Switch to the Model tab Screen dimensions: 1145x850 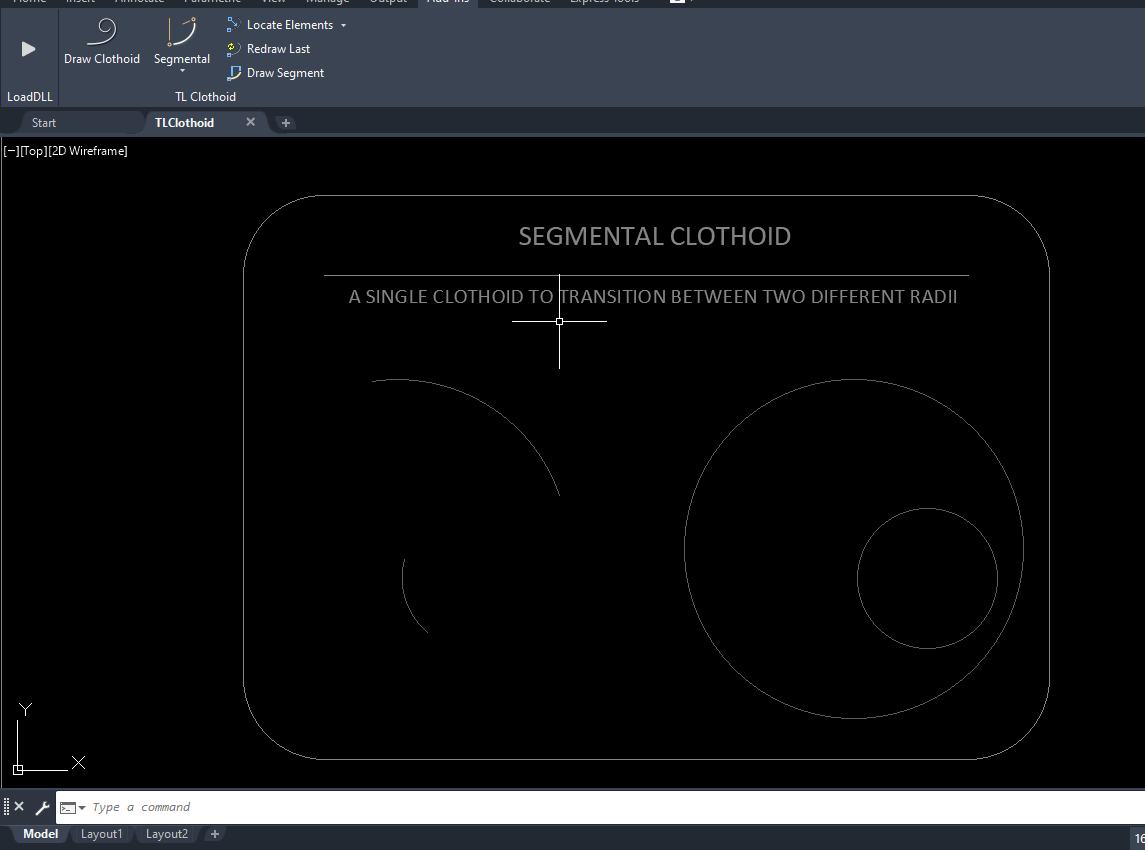40,834
